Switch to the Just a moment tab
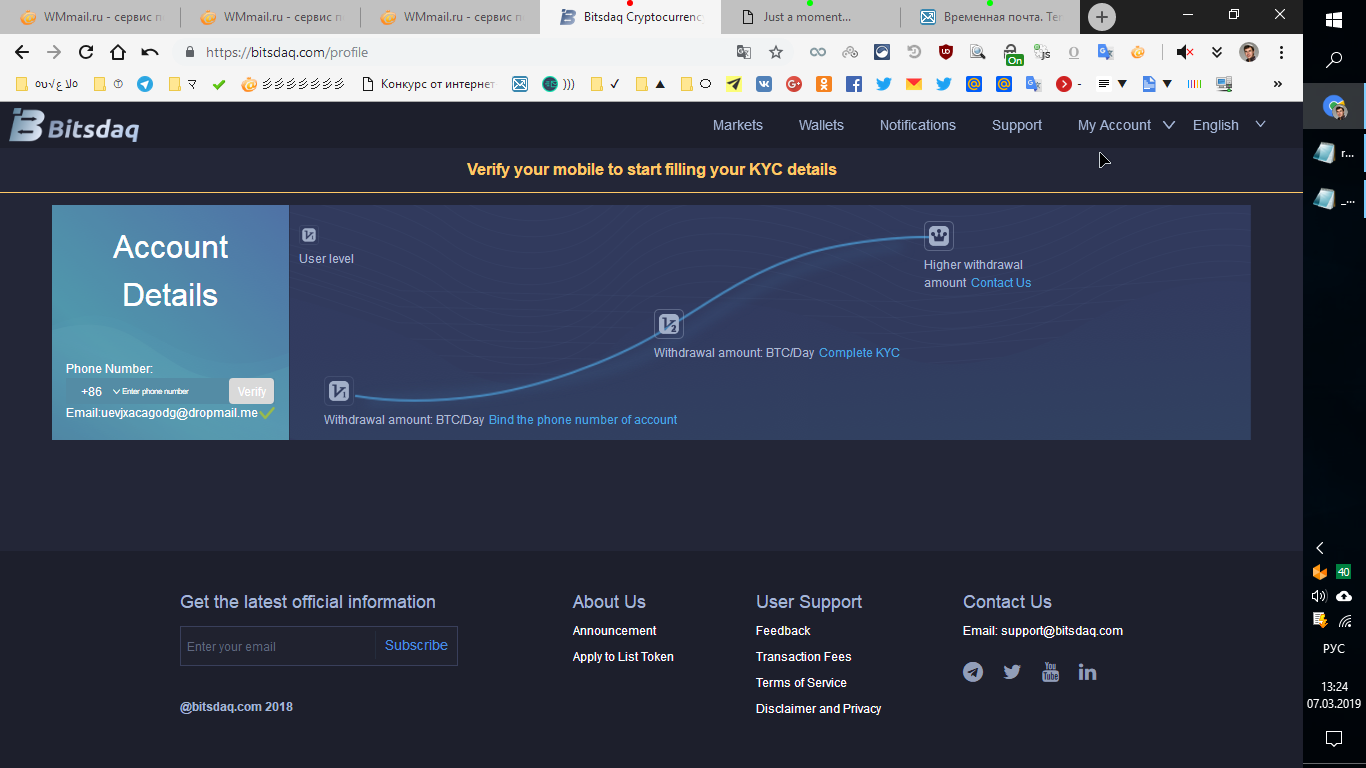This screenshot has width=1366, height=768. click(x=810, y=17)
